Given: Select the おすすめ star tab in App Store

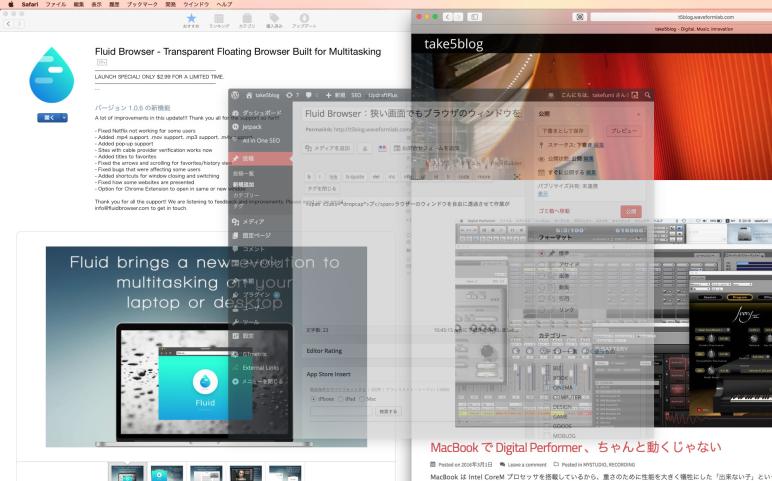Looking at the screenshot, I should tap(191, 21).
